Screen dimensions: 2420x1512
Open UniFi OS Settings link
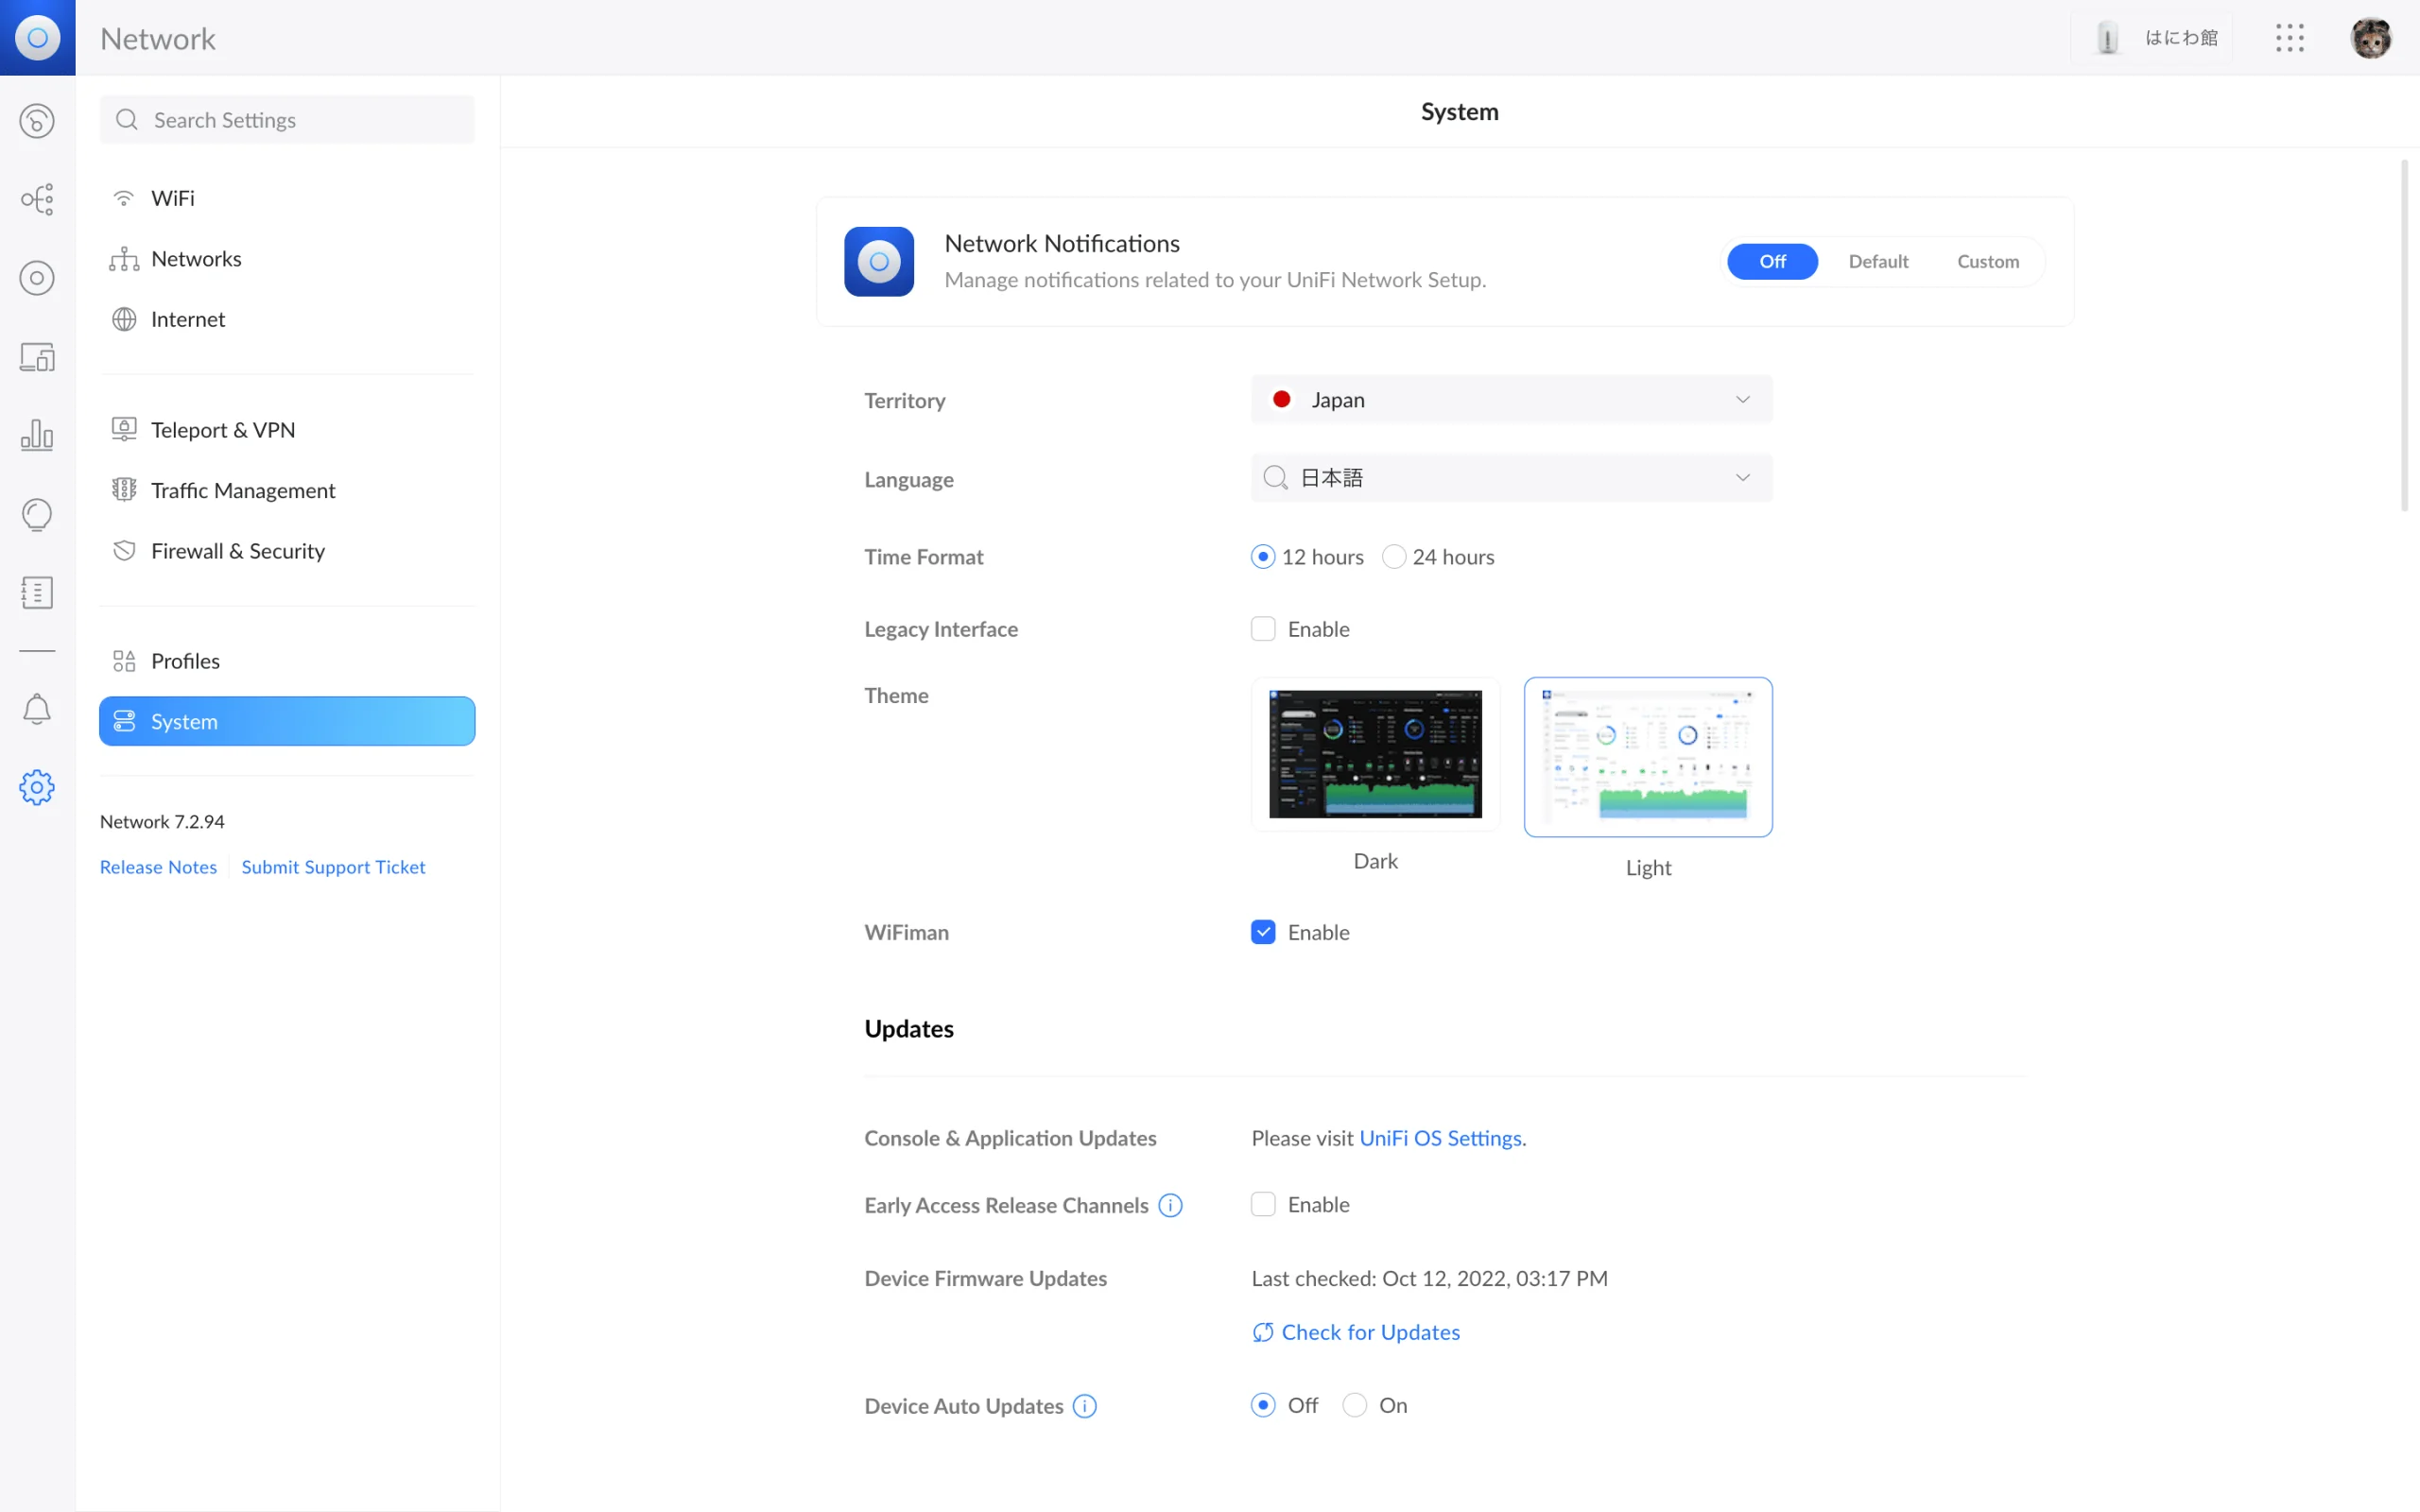pyautogui.click(x=1441, y=1138)
